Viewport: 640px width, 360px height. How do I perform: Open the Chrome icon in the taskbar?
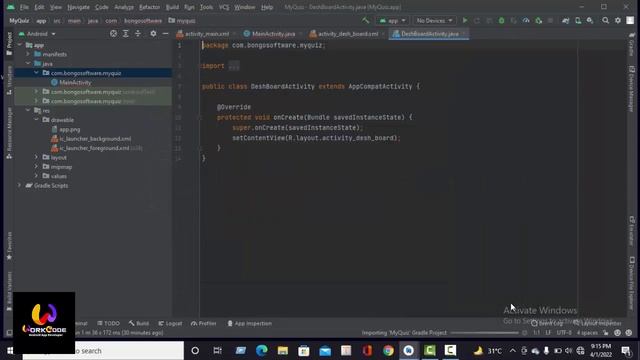388,351
